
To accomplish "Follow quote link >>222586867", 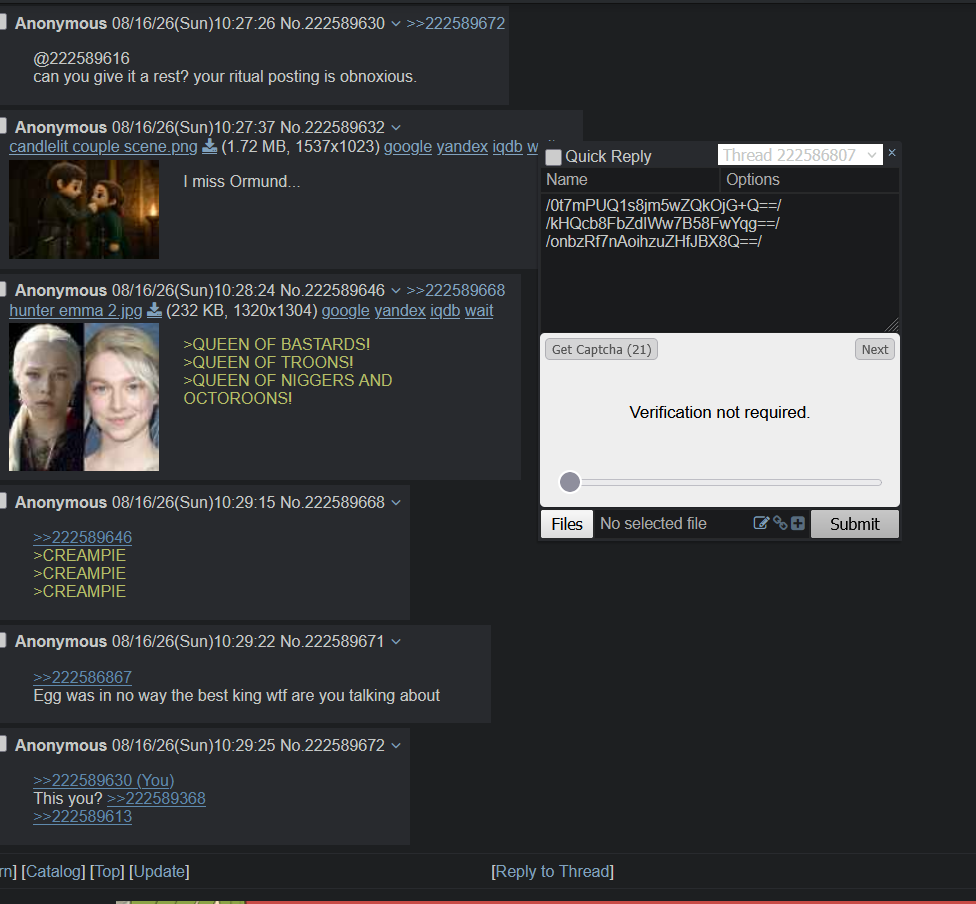I will pyautogui.click(x=83, y=677).
